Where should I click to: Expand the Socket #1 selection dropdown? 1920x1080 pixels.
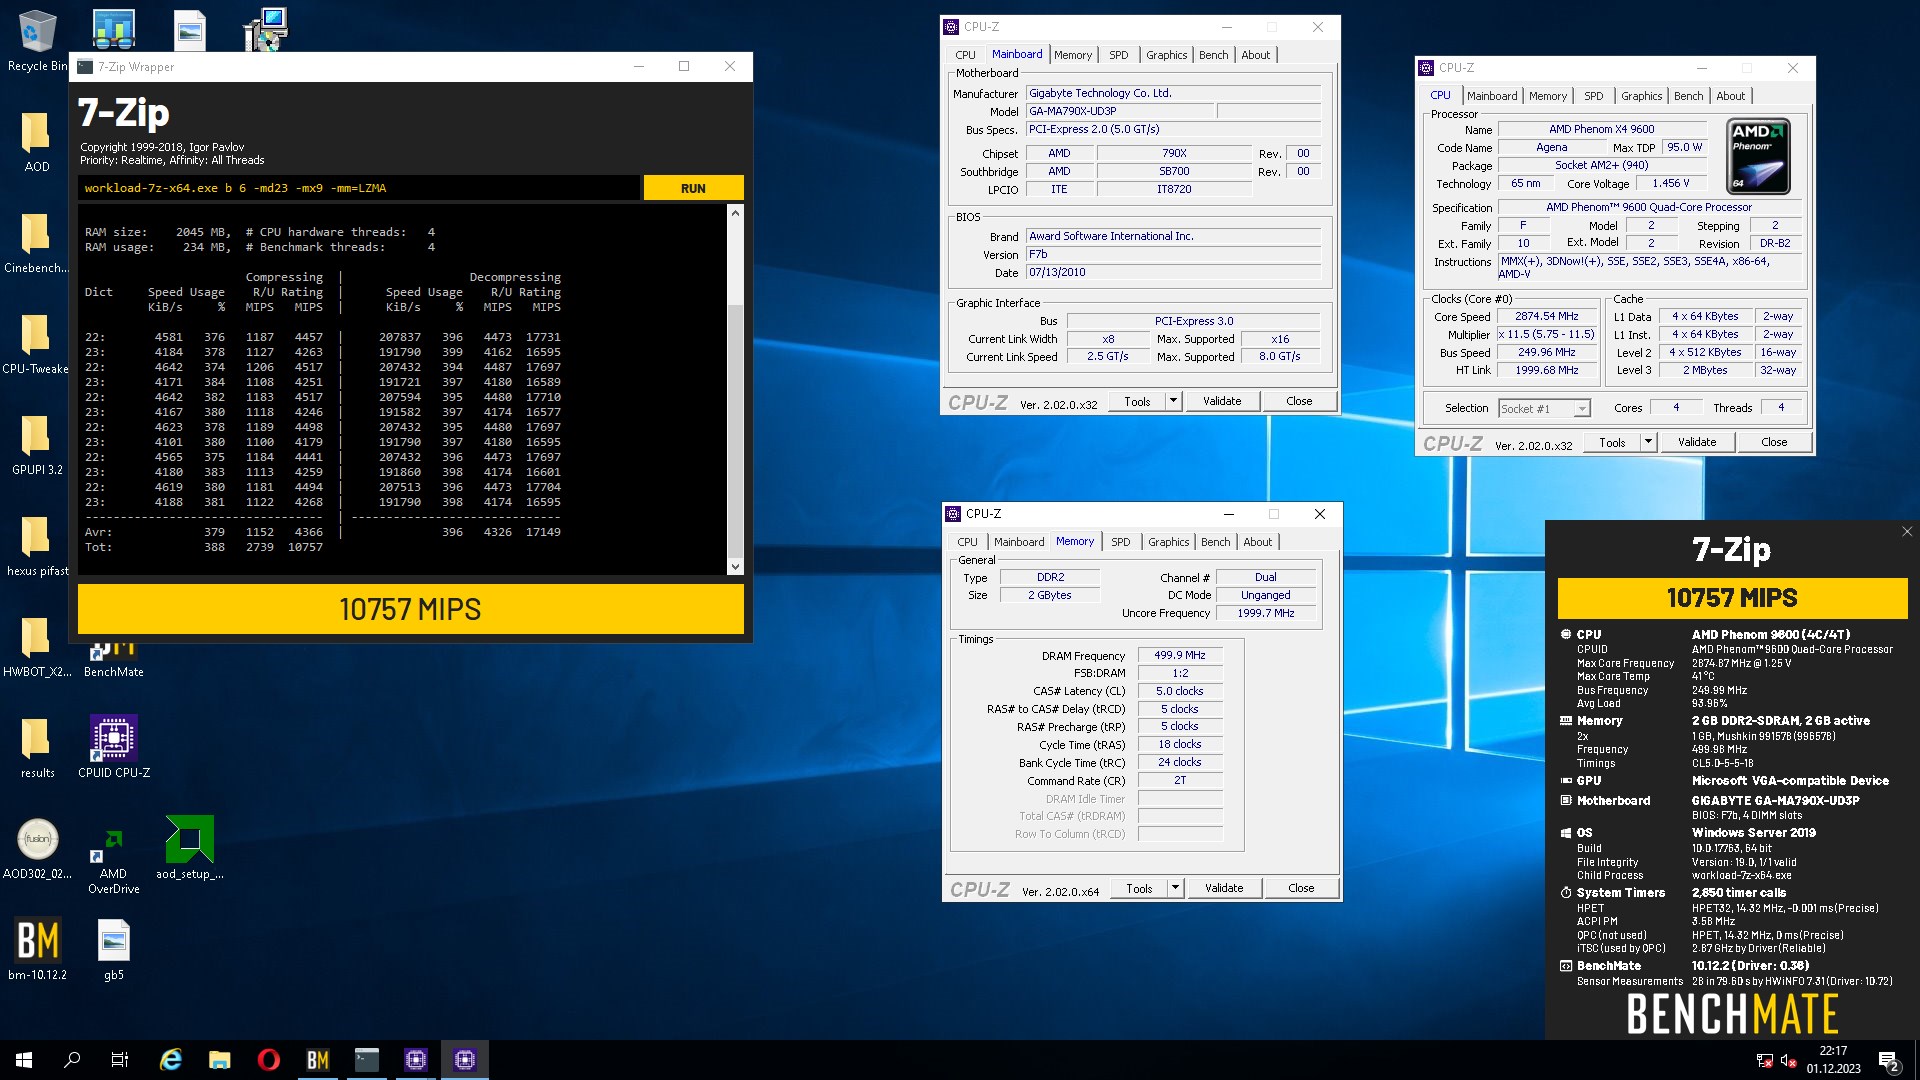coord(1581,408)
